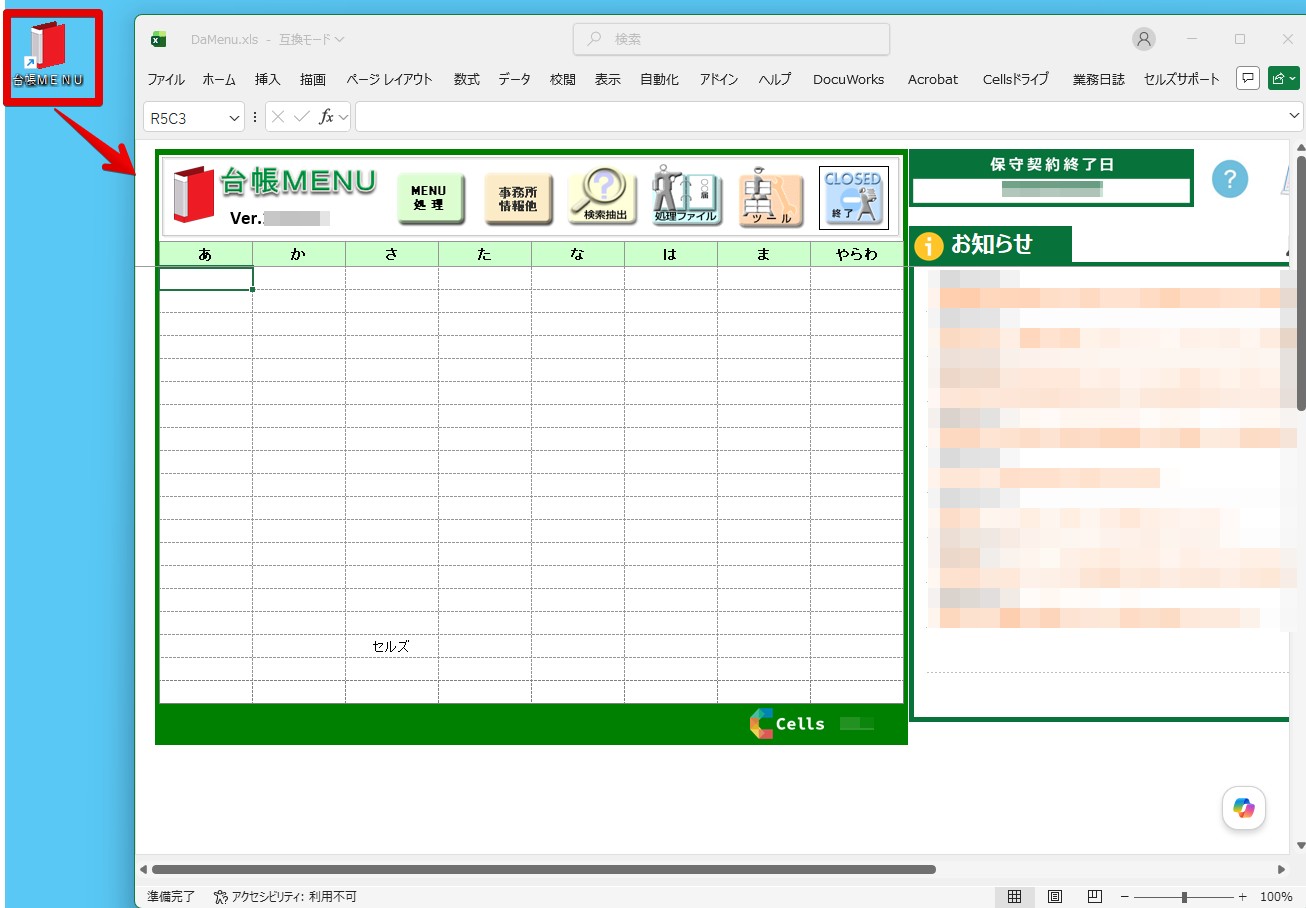Select the か column header
The height and width of the screenshot is (908, 1306).
(299, 254)
